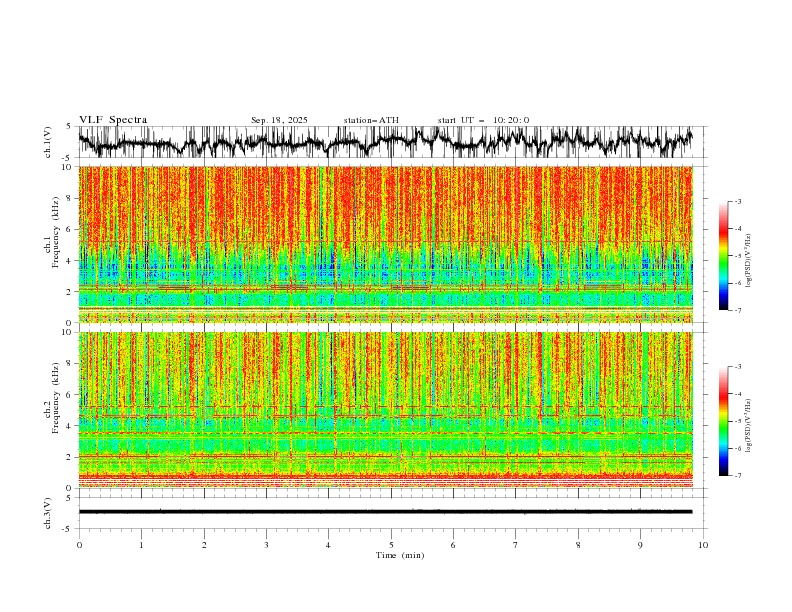Click the "station=ATH" label
The width and height of the screenshot is (792, 612).
[371, 120]
